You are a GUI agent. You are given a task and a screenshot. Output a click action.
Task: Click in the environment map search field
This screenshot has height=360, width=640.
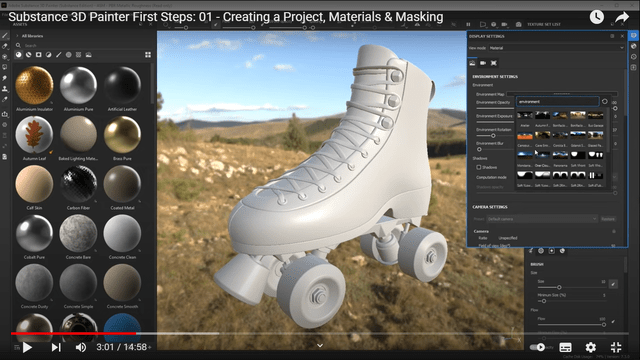(x=558, y=102)
